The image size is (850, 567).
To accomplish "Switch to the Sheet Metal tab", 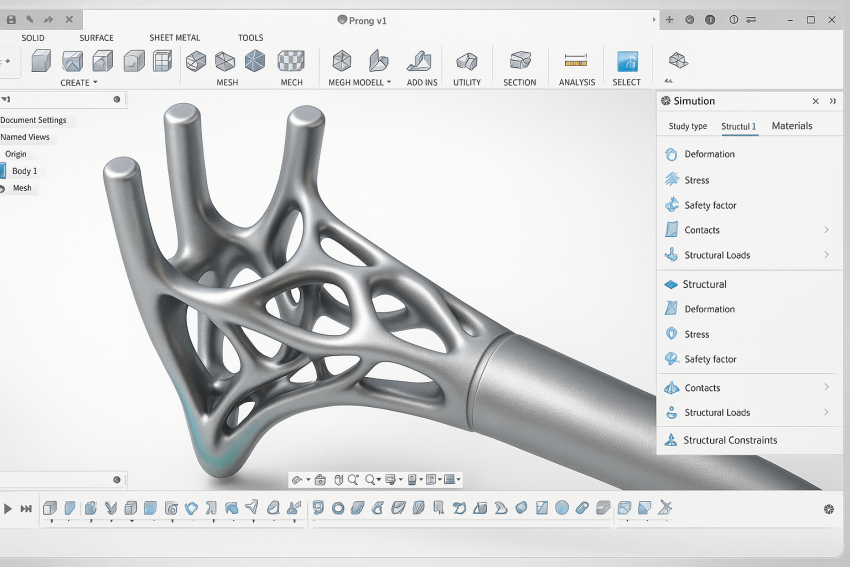I will point(175,38).
